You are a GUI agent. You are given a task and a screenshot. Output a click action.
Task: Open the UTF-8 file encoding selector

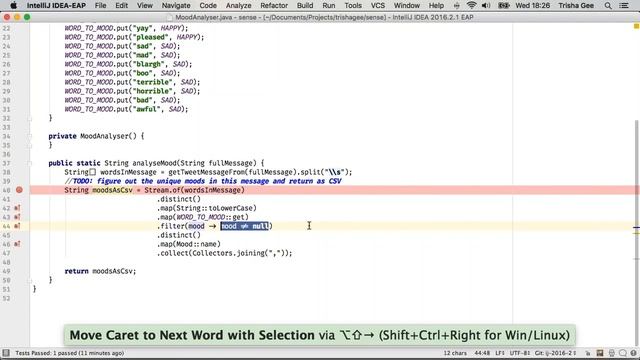tap(520, 353)
